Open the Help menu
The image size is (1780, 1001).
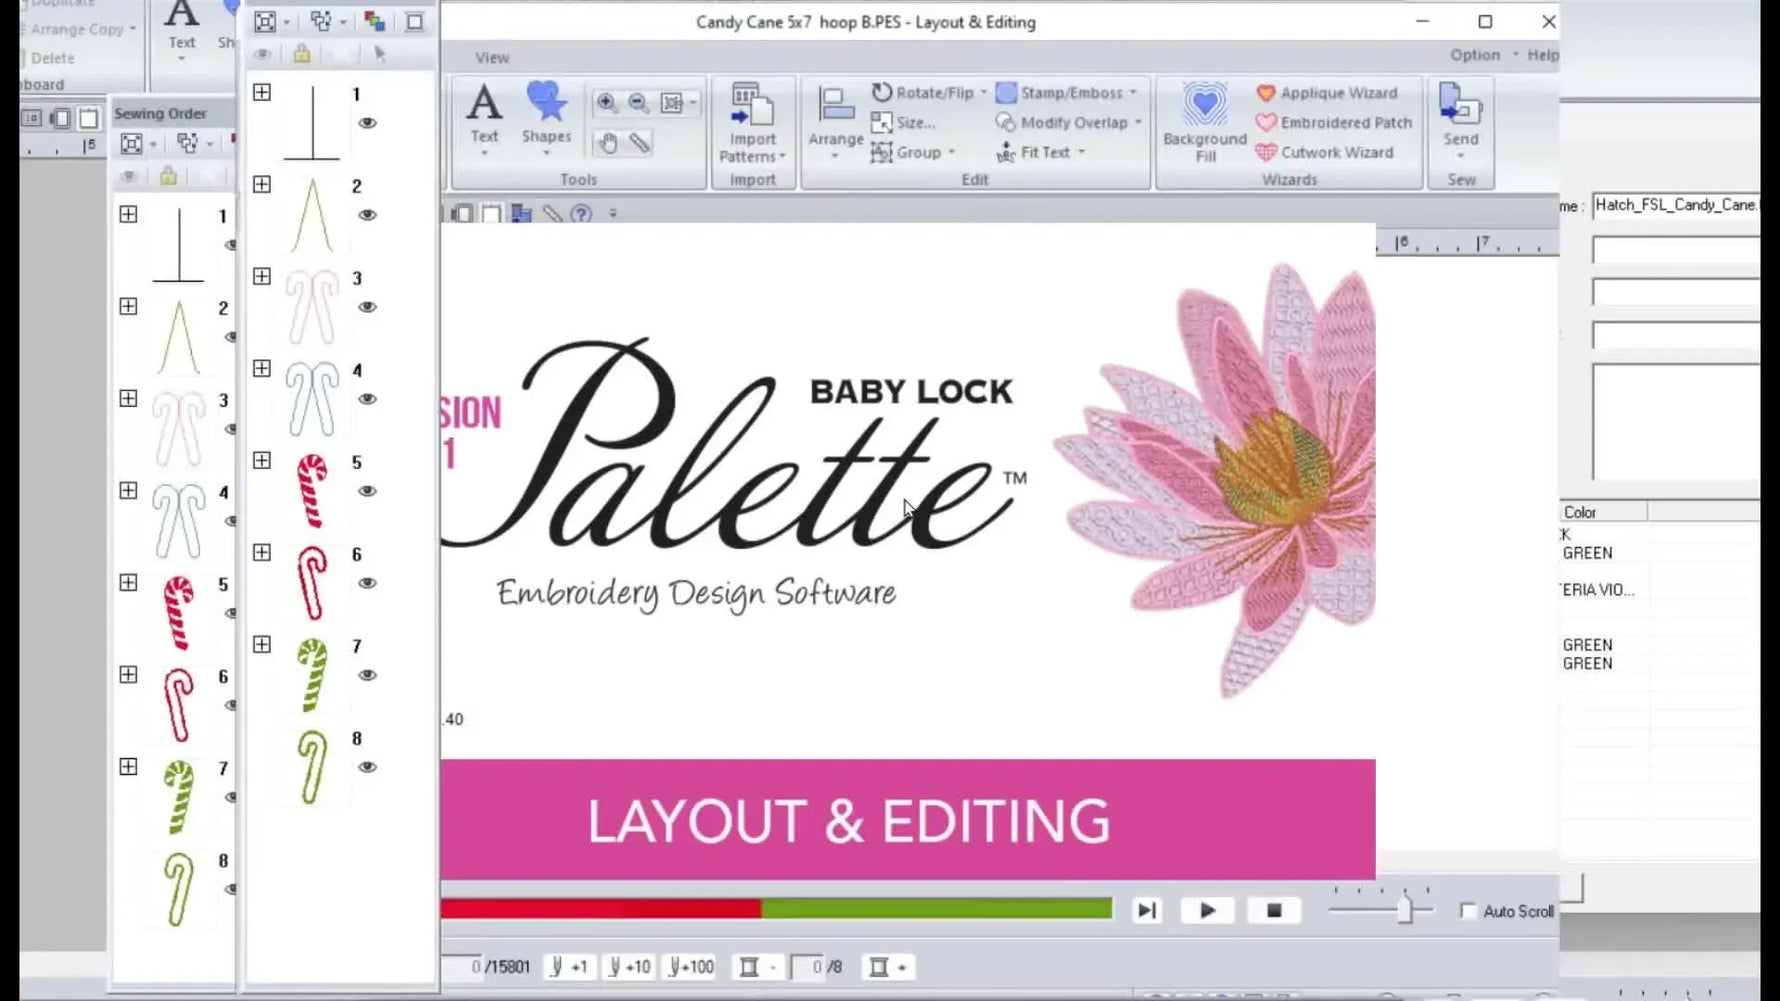(x=1542, y=55)
